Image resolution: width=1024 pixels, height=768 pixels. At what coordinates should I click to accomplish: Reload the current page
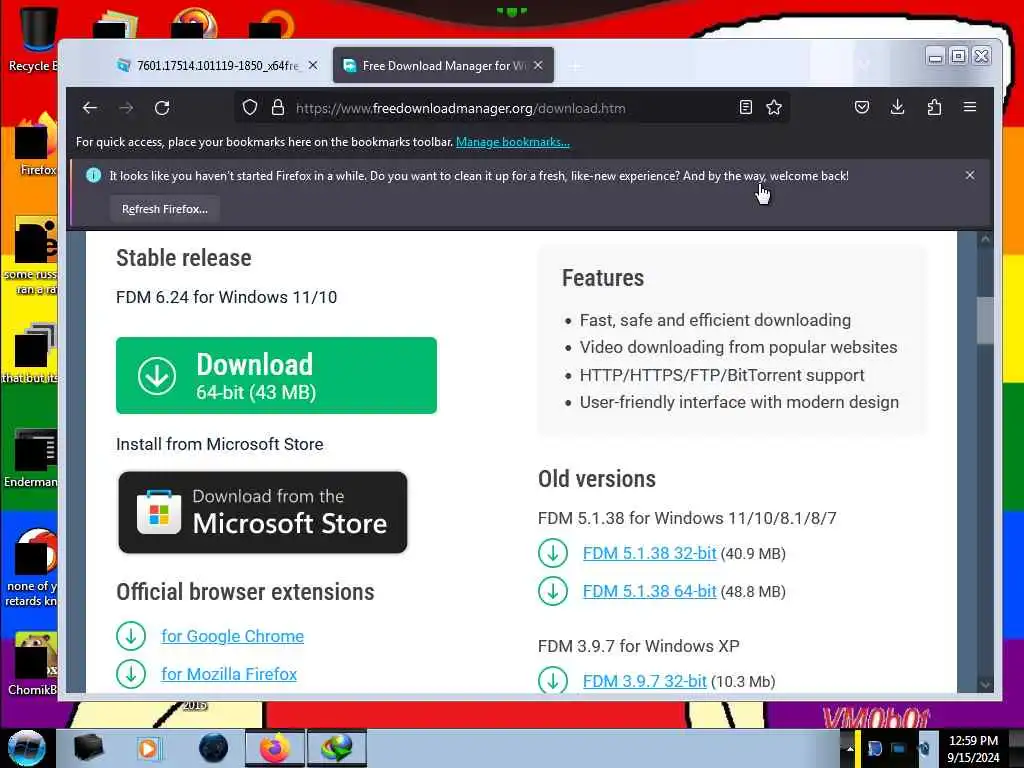(x=162, y=108)
